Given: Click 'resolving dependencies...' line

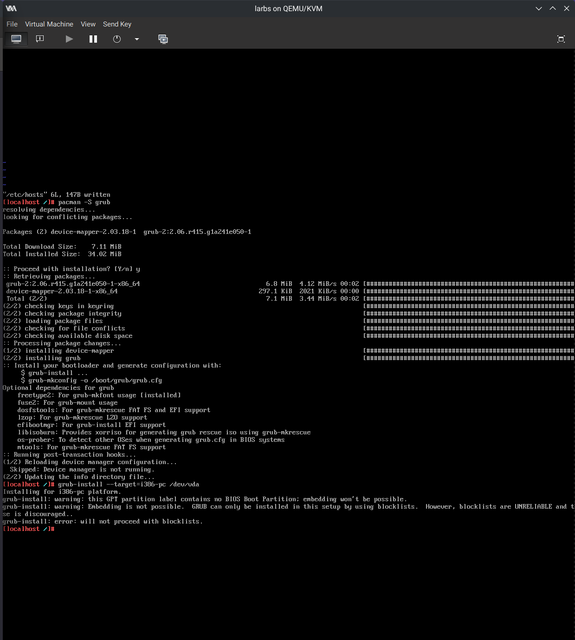Looking at the screenshot, I should point(49,209).
